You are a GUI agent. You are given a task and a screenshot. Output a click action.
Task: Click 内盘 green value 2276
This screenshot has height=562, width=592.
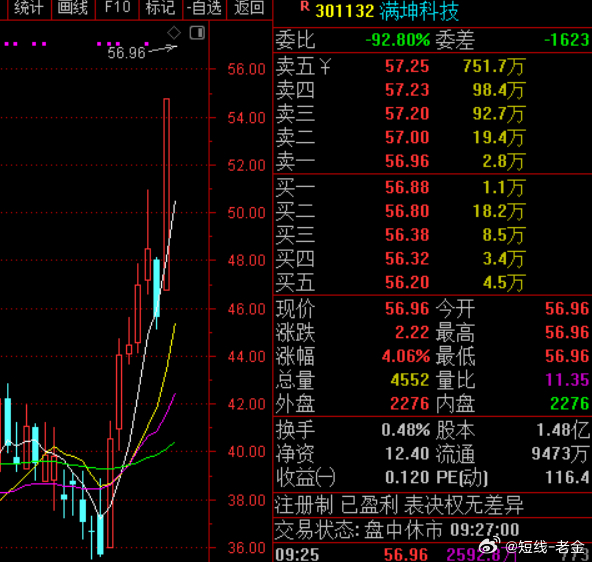pos(570,404)
